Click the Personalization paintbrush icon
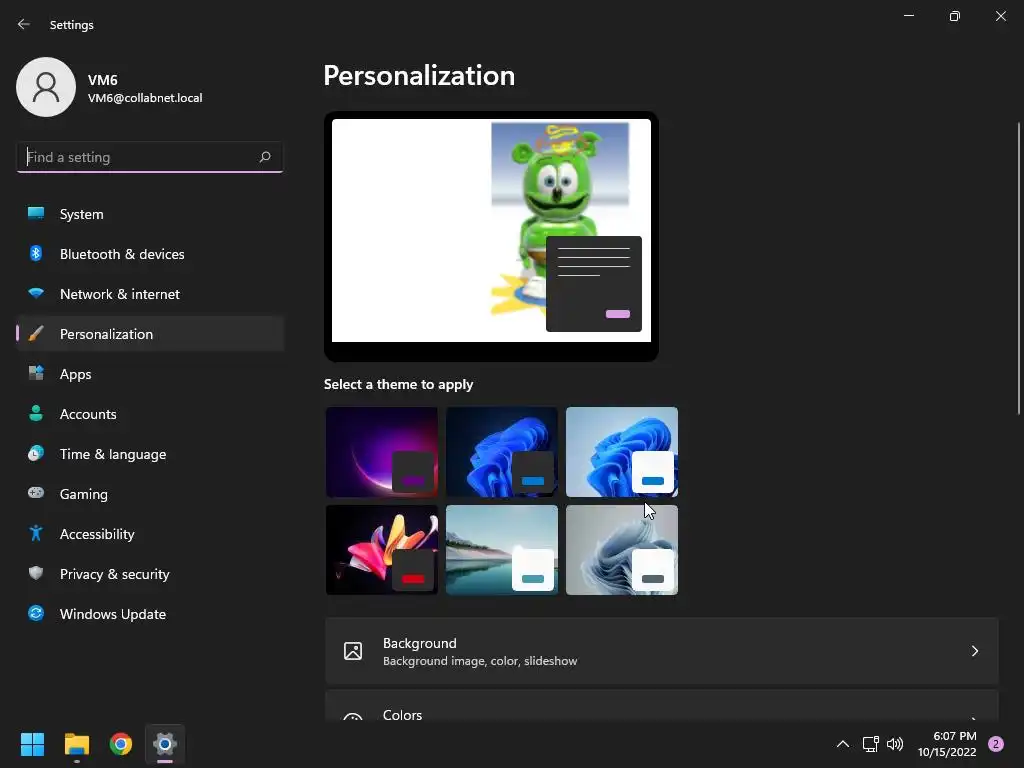Screen dimensions: 1024x768 point(36,334)
